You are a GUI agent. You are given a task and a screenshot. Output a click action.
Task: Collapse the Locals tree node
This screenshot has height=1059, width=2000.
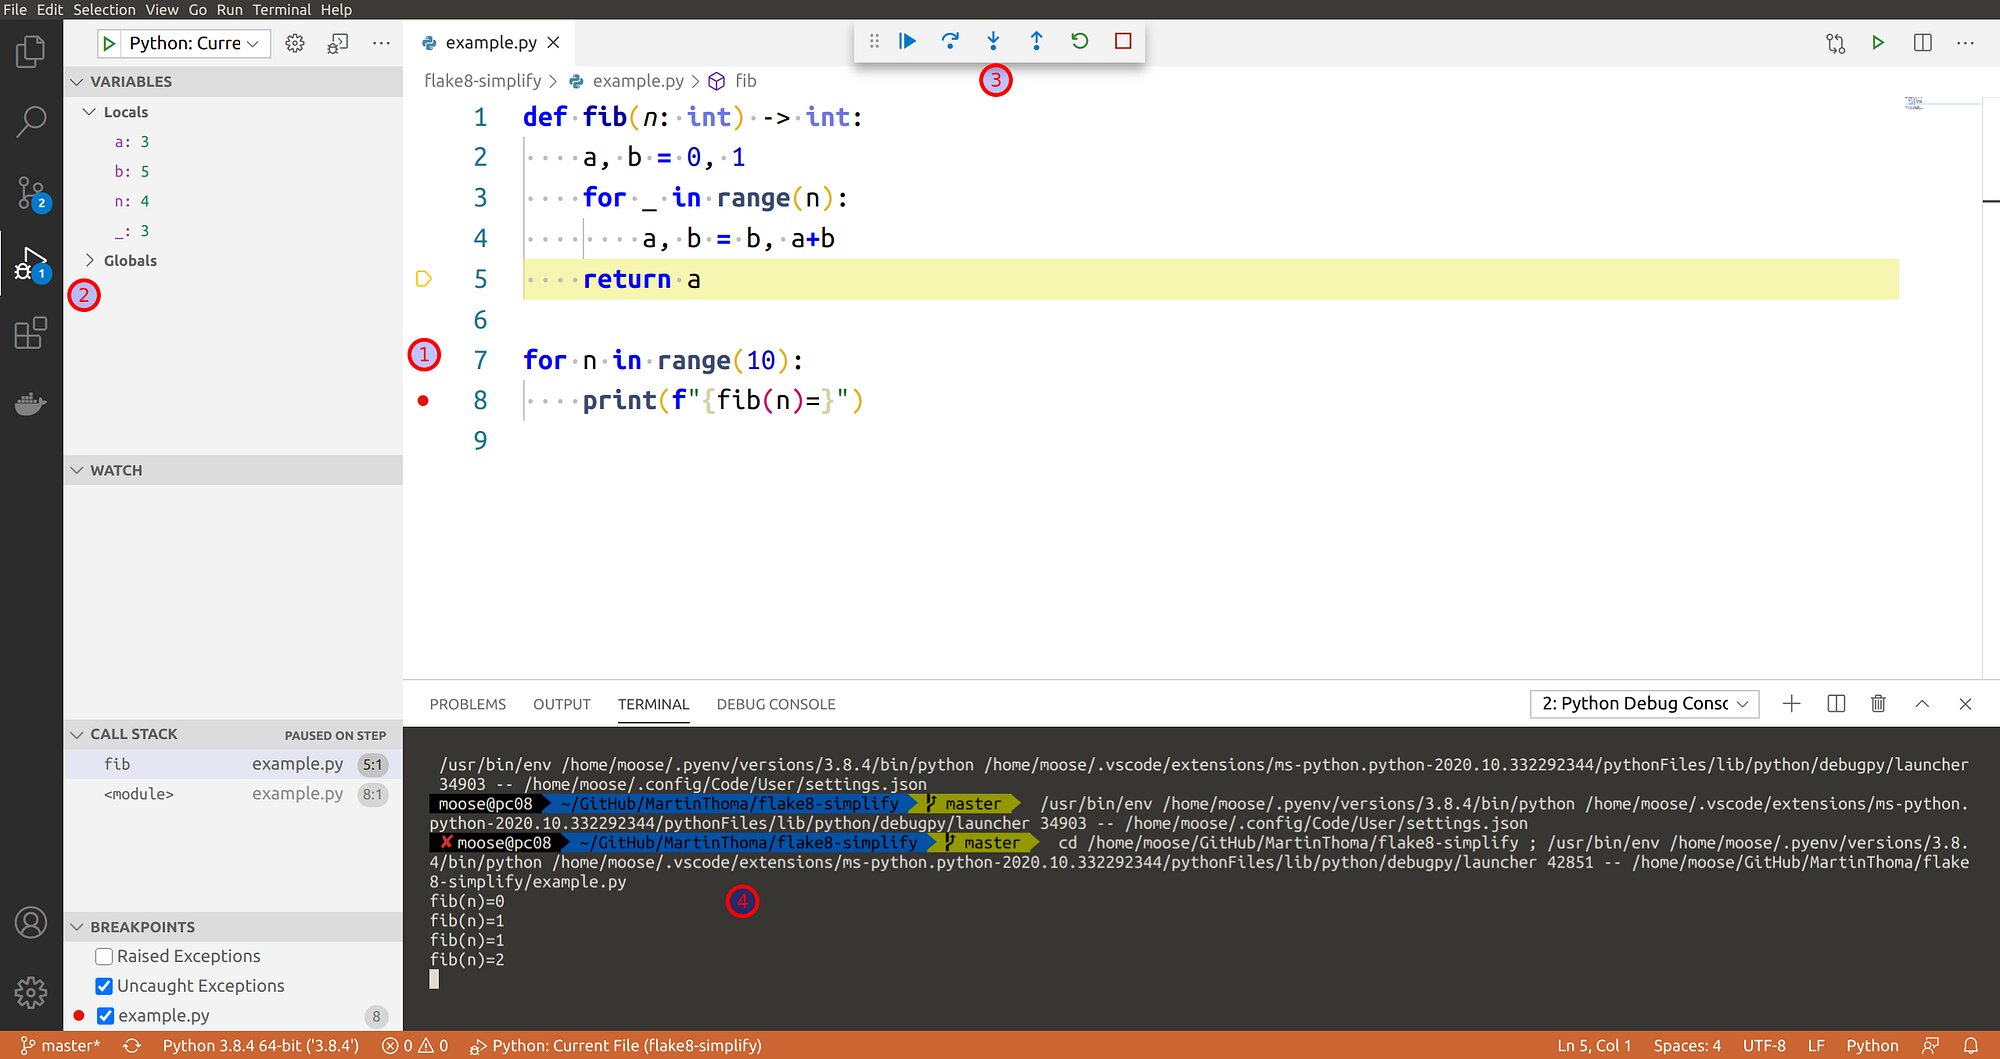tap(89, 112)
